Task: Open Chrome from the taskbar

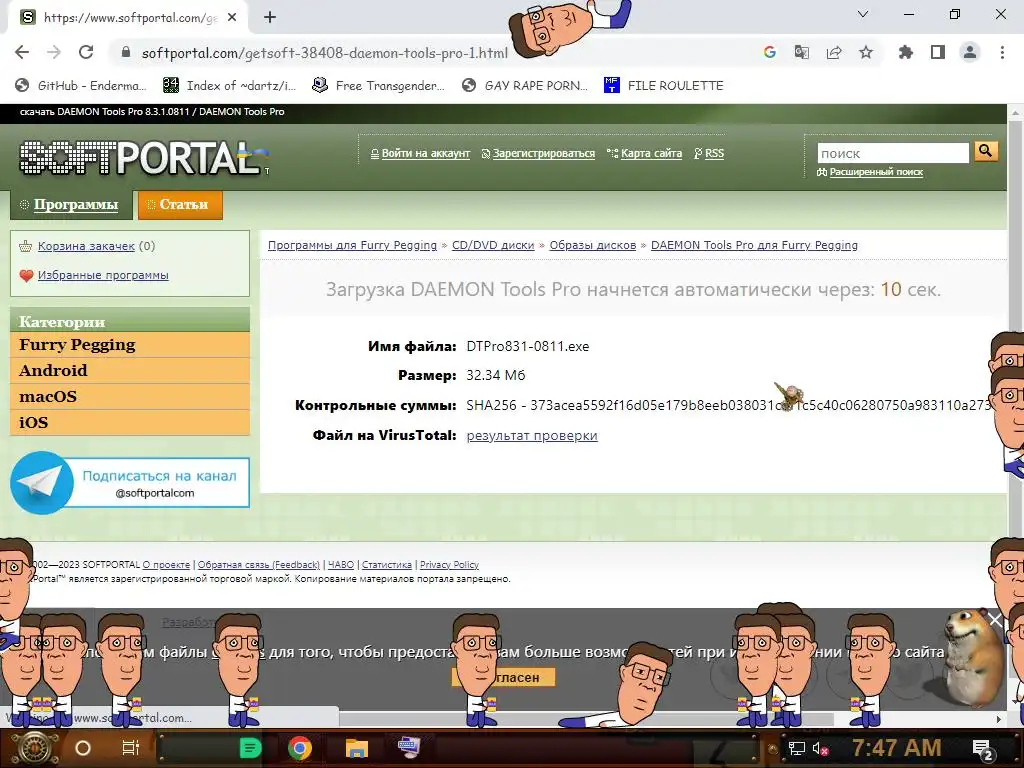Action: (300, 748)
